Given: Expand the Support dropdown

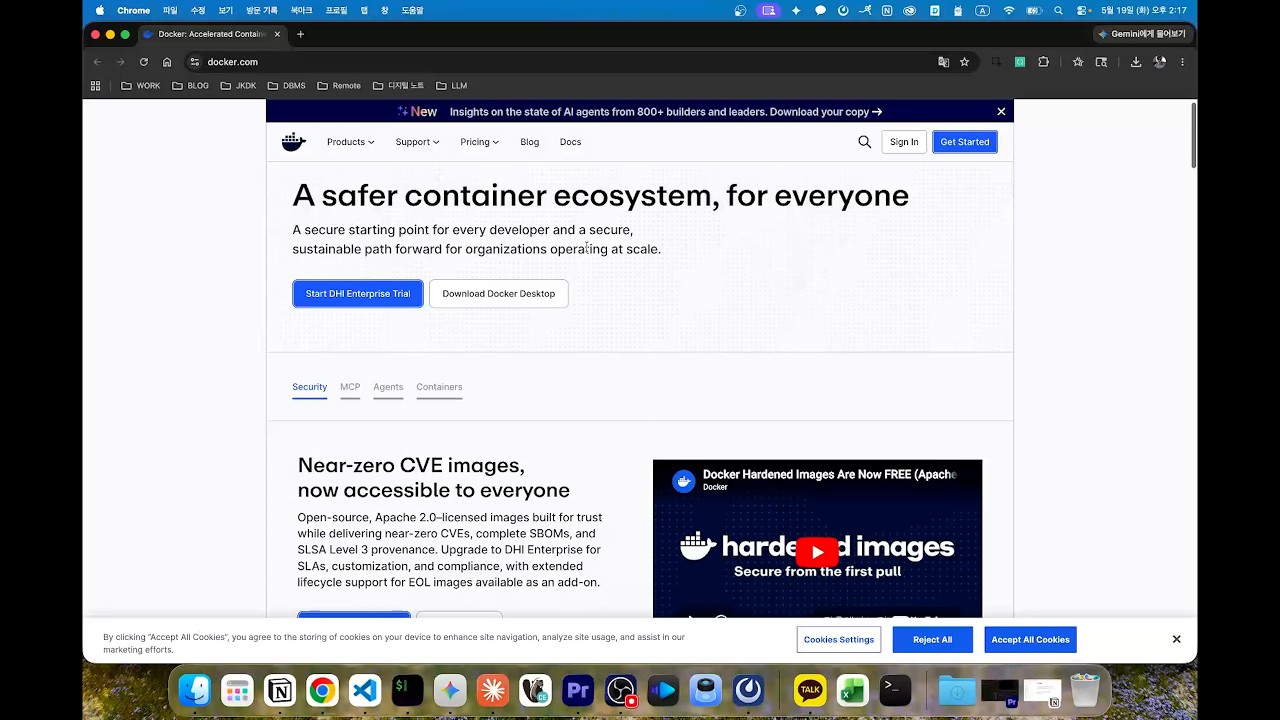Looking at the screenshot, I should tap(417, 142).
